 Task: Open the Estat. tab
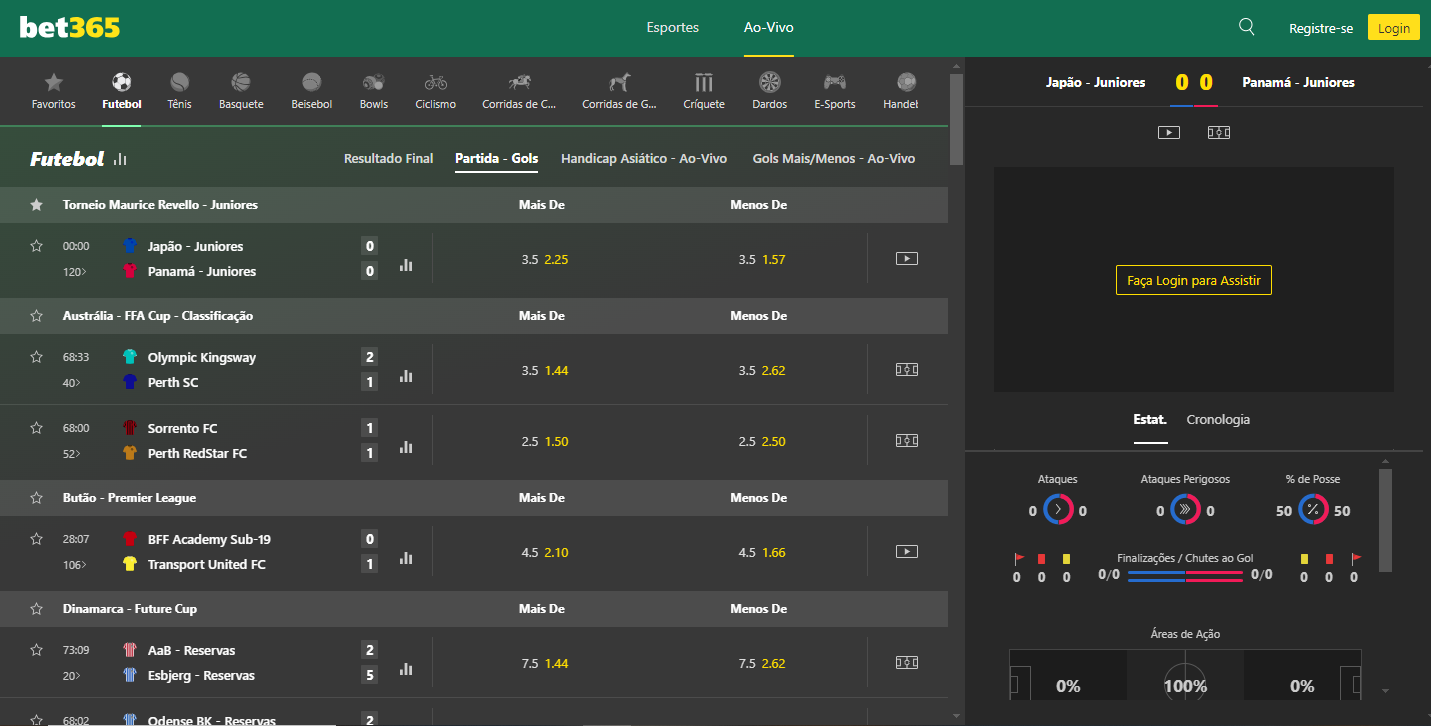[1150, 420]
